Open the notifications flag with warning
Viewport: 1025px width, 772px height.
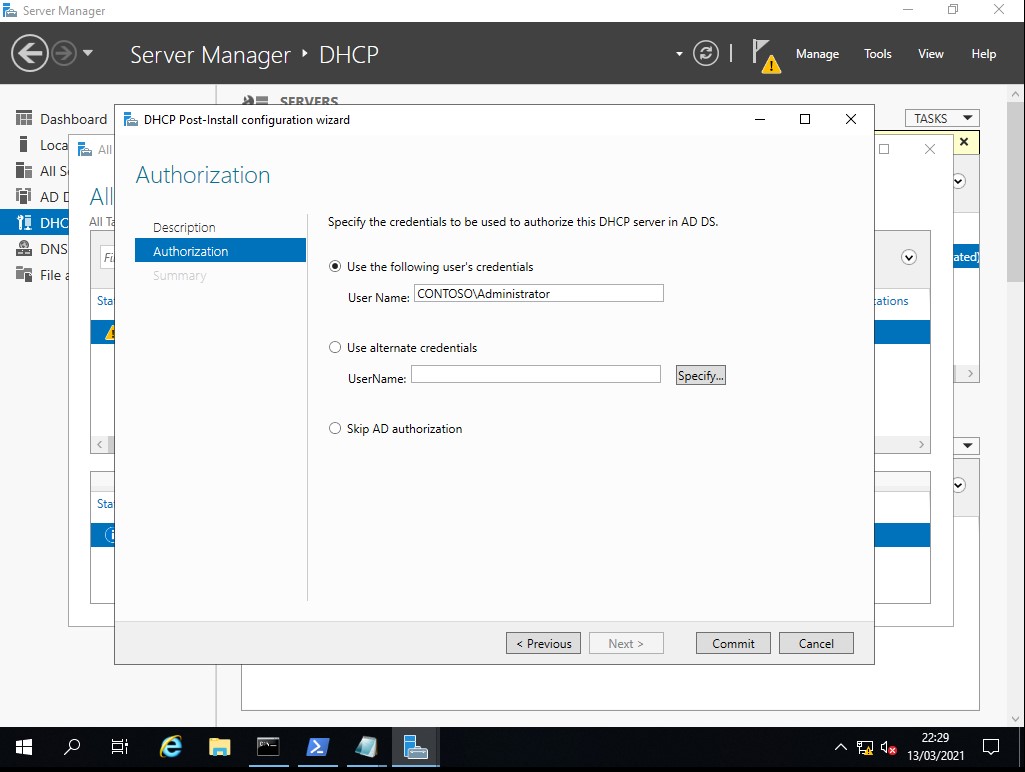point(765,55)
